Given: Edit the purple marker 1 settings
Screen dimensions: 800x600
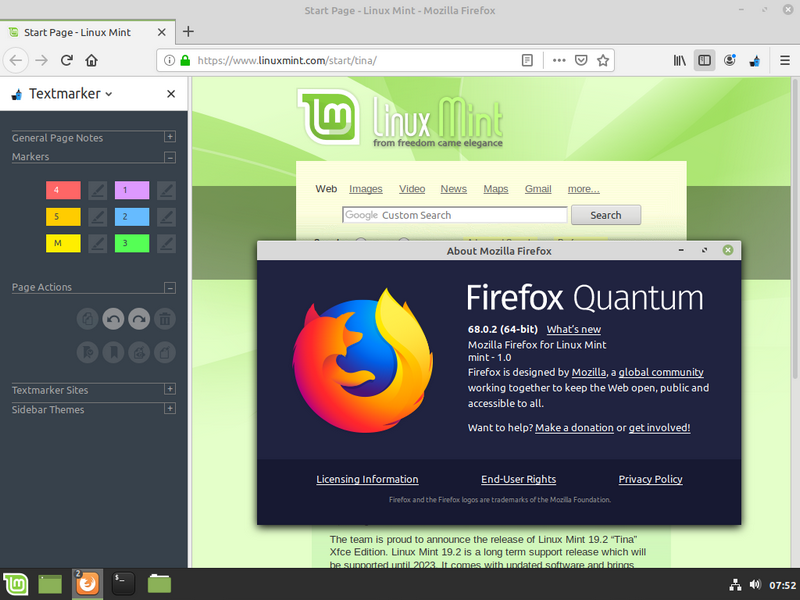Looking at the screenshot, I should (166, 190).
